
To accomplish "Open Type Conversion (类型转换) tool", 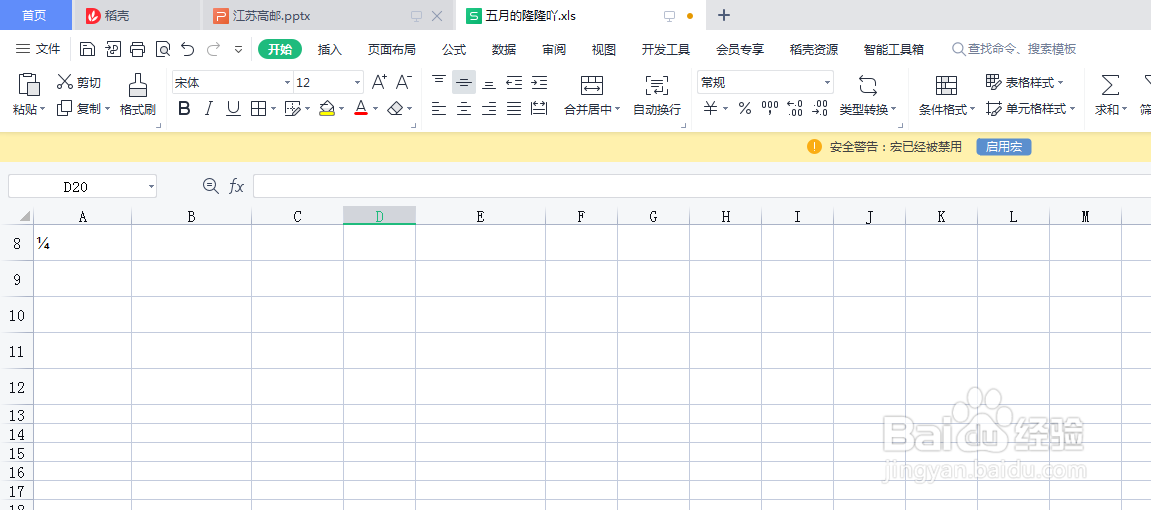I will pyautogui.click(x=868, y=95).
